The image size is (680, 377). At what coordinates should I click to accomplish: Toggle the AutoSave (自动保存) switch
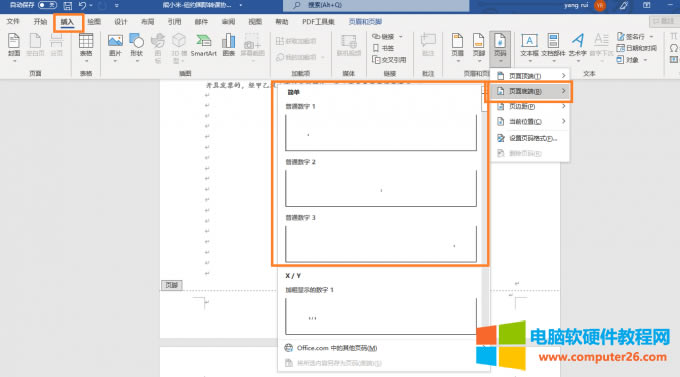47,5
